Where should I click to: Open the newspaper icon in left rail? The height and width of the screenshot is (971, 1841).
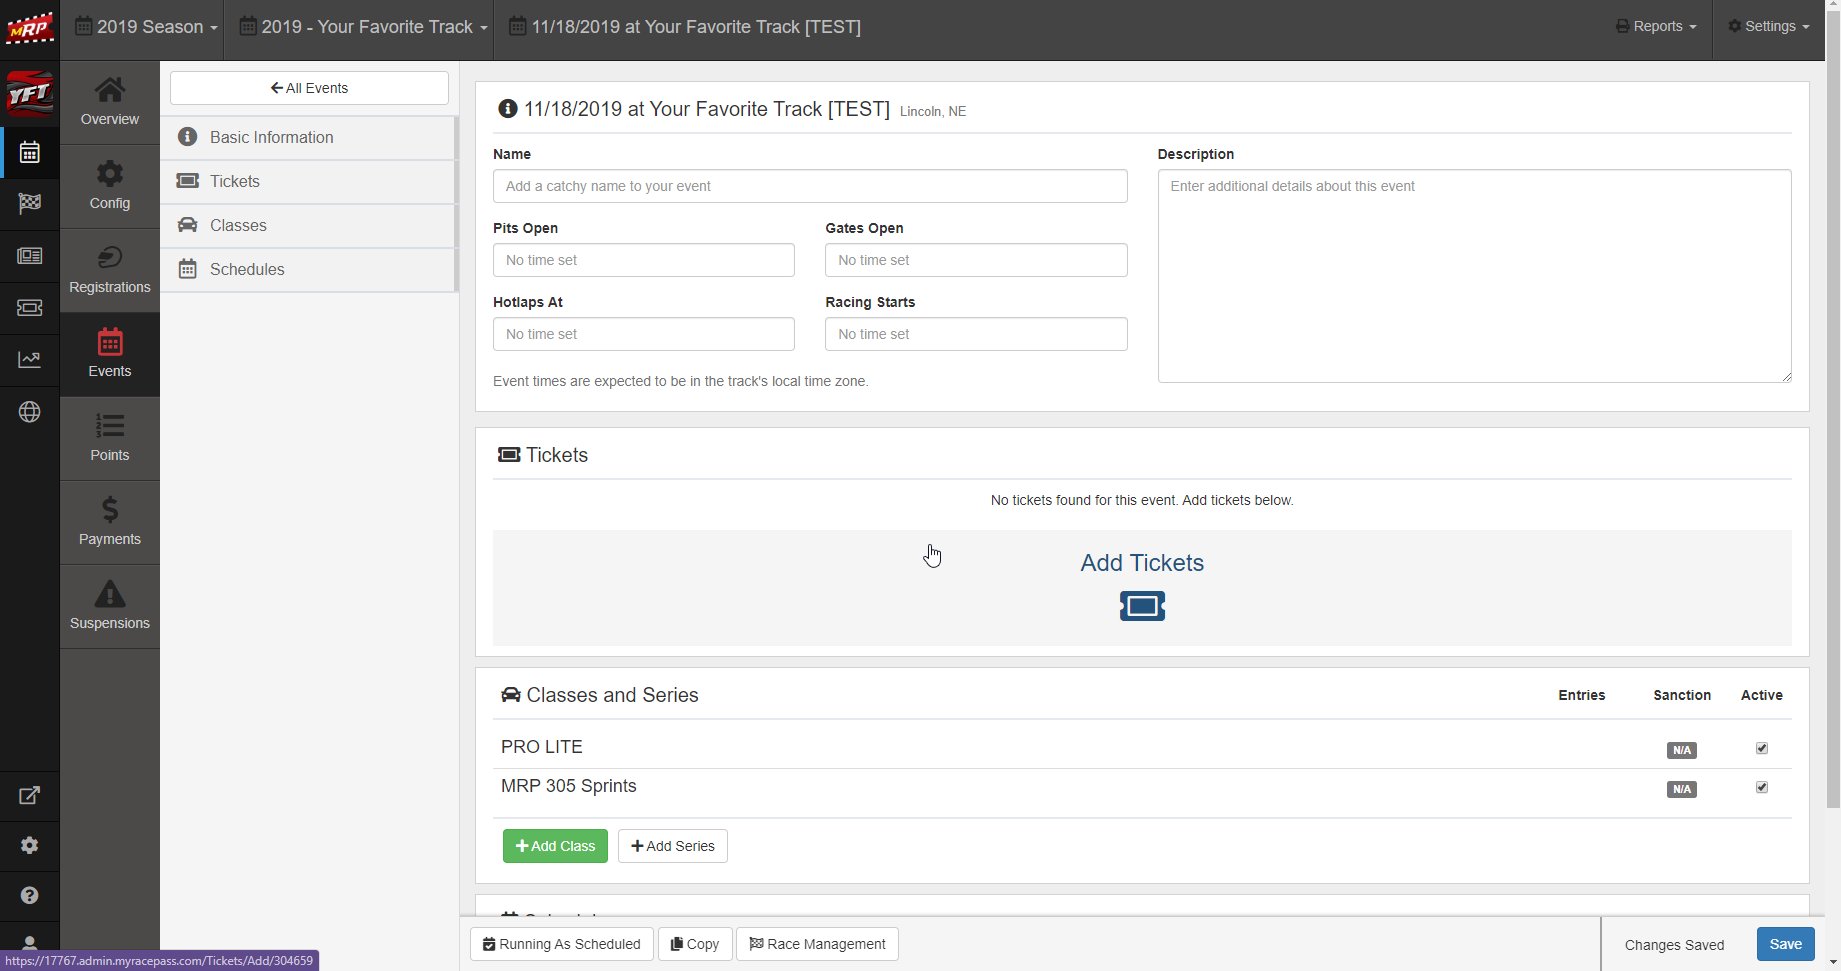(x=30, y=256)
